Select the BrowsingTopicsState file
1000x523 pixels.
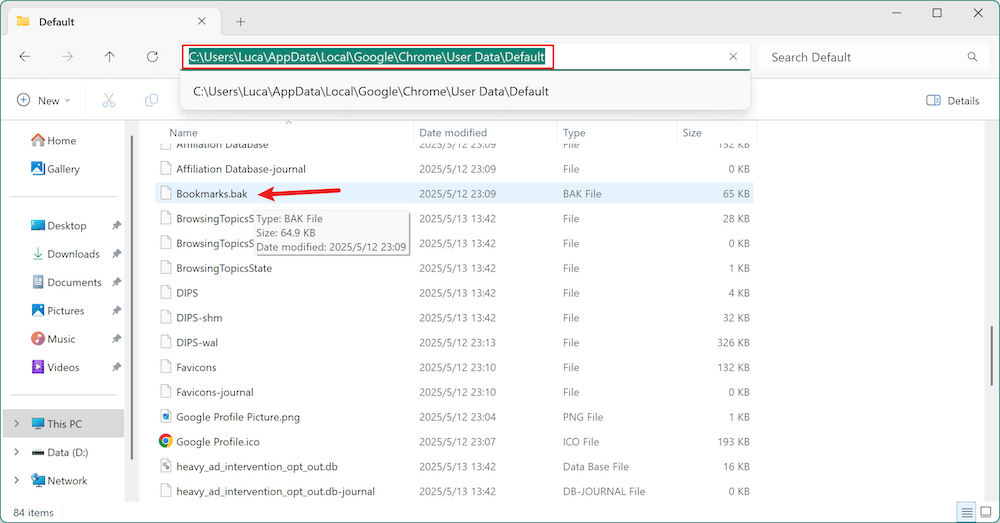tap(454, 268)
